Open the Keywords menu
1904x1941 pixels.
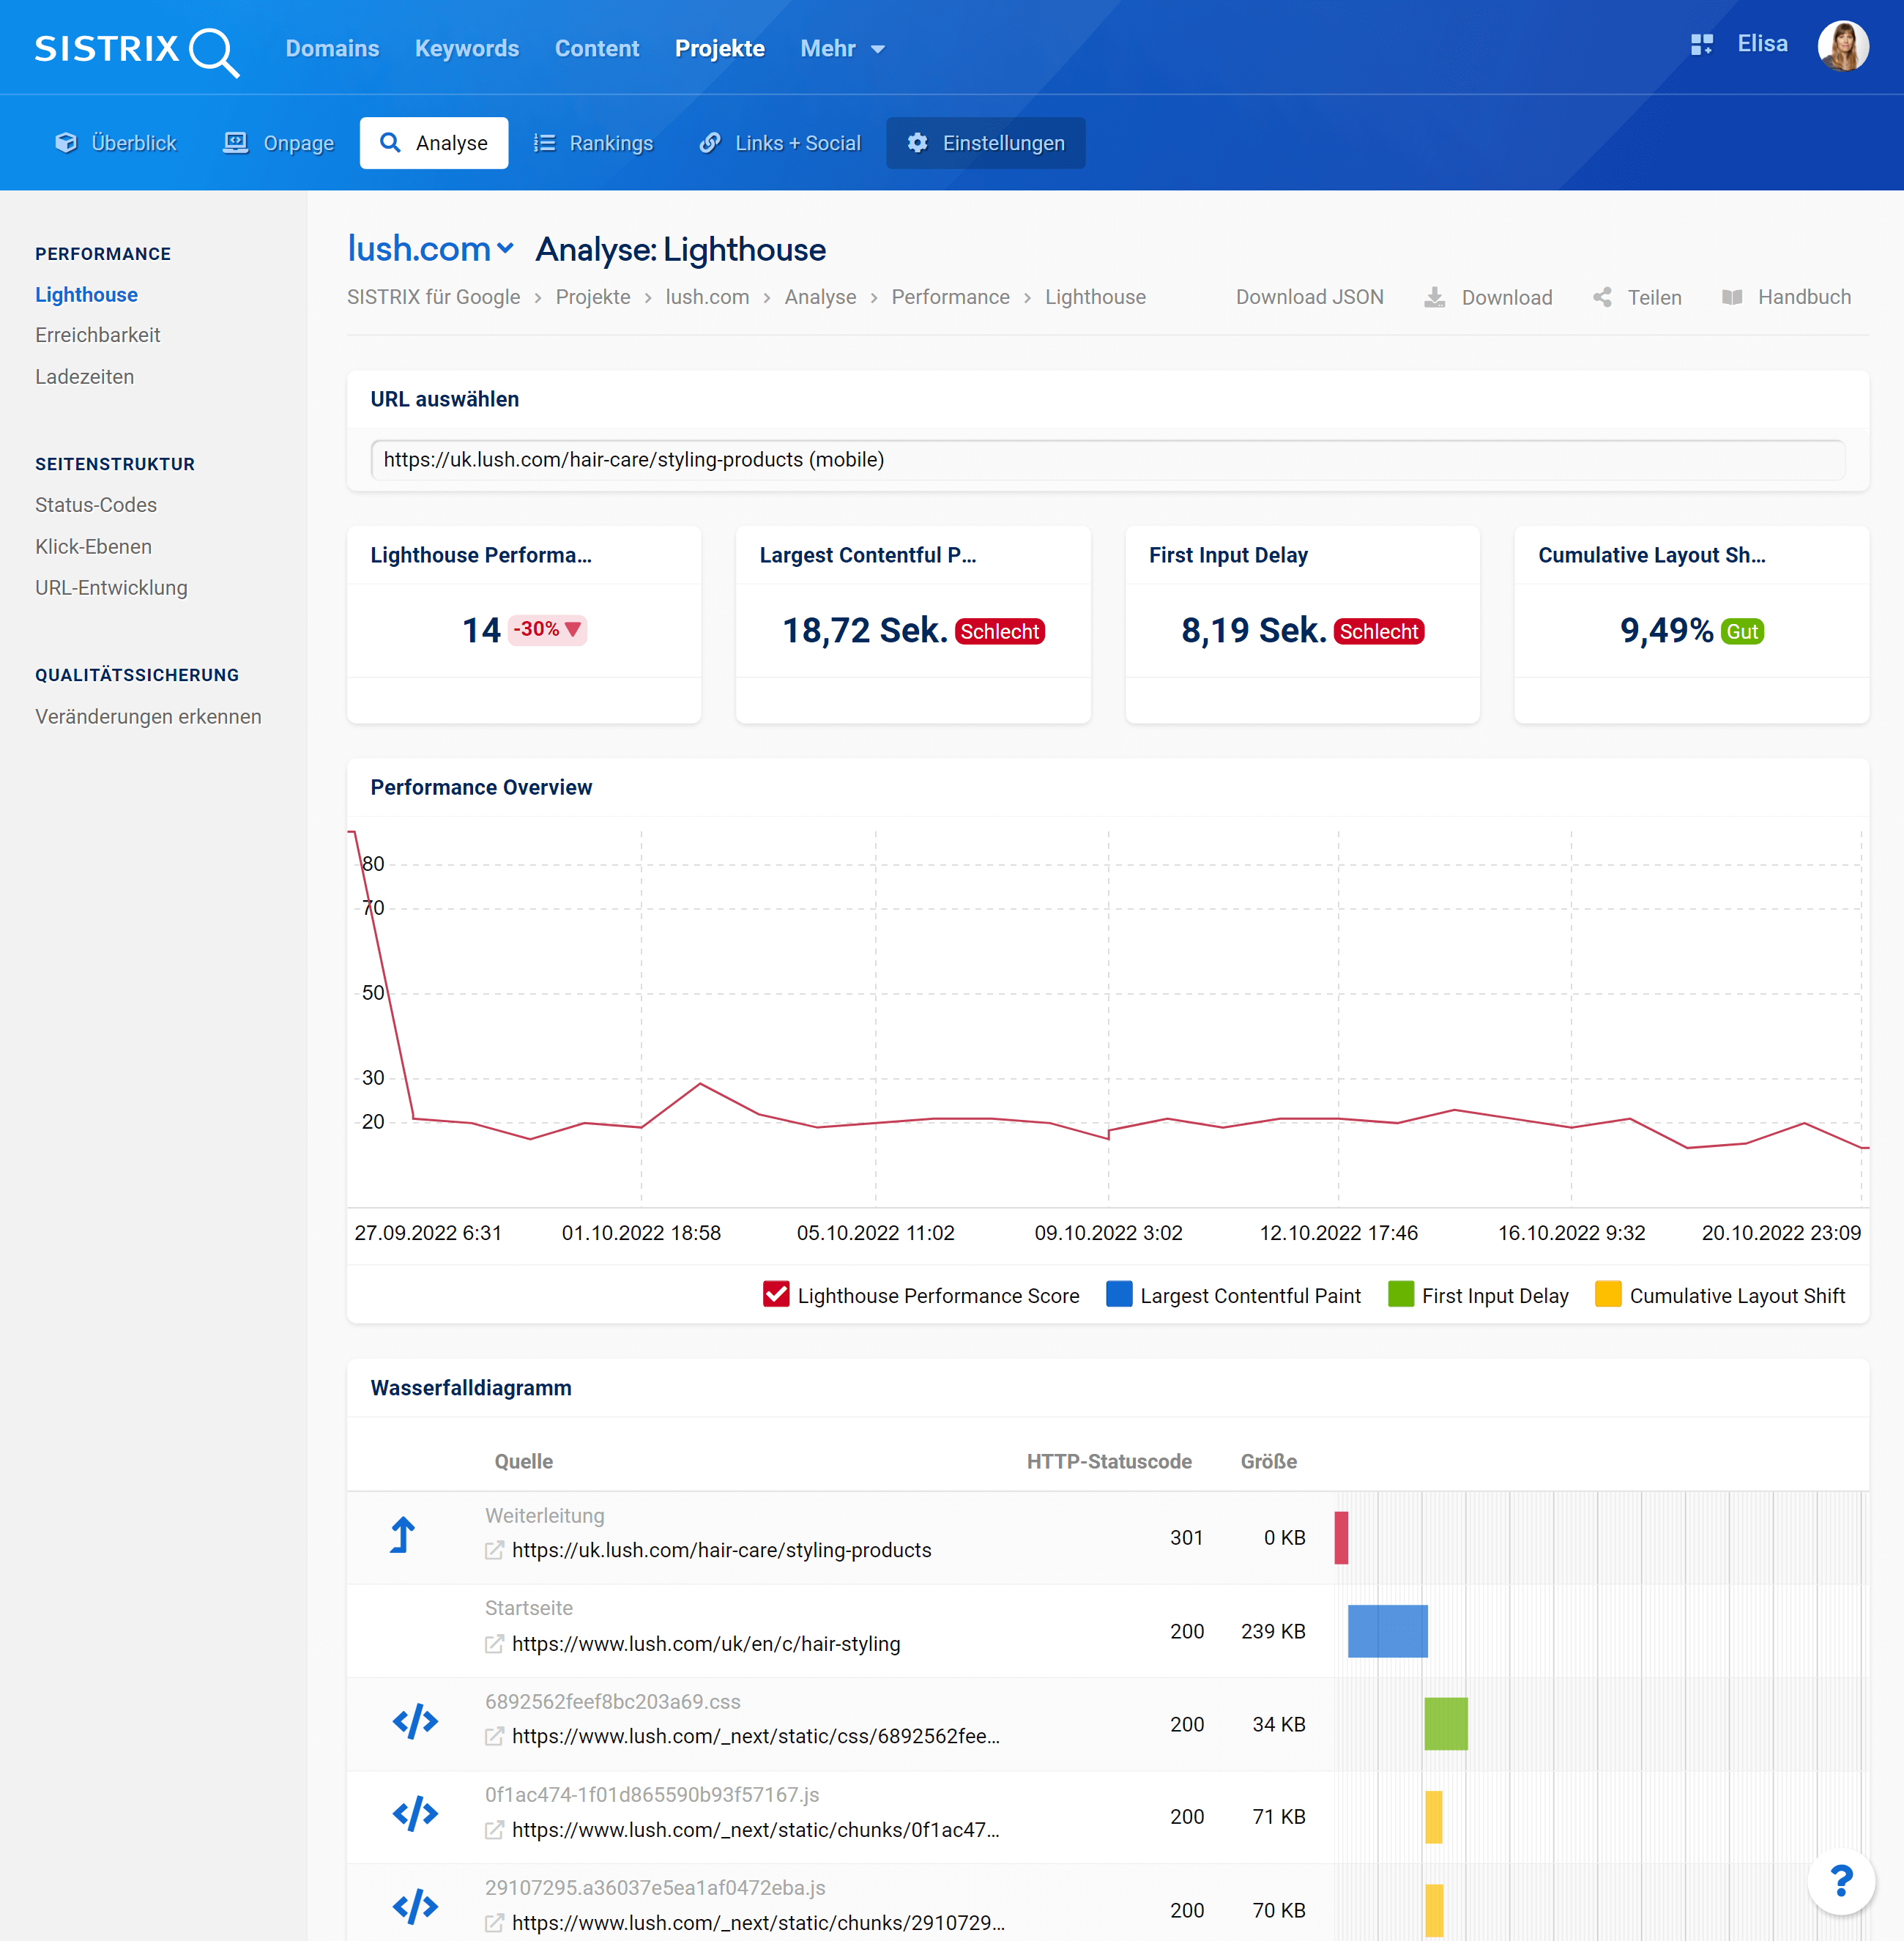[467, 48]
